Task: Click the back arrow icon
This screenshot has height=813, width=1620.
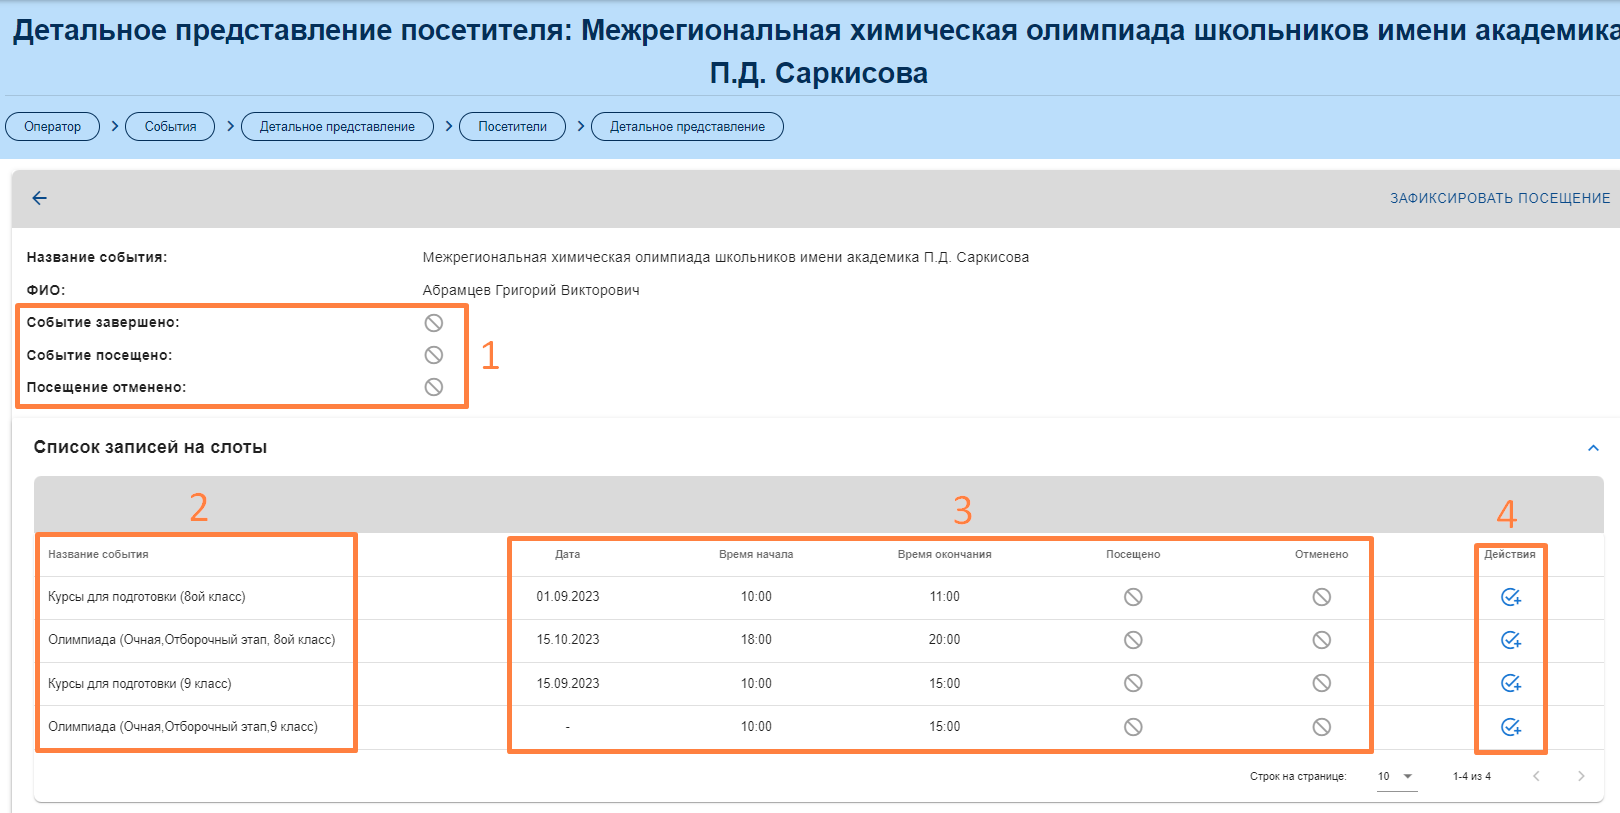Action: pyautogui.click(x=40, y=198)
